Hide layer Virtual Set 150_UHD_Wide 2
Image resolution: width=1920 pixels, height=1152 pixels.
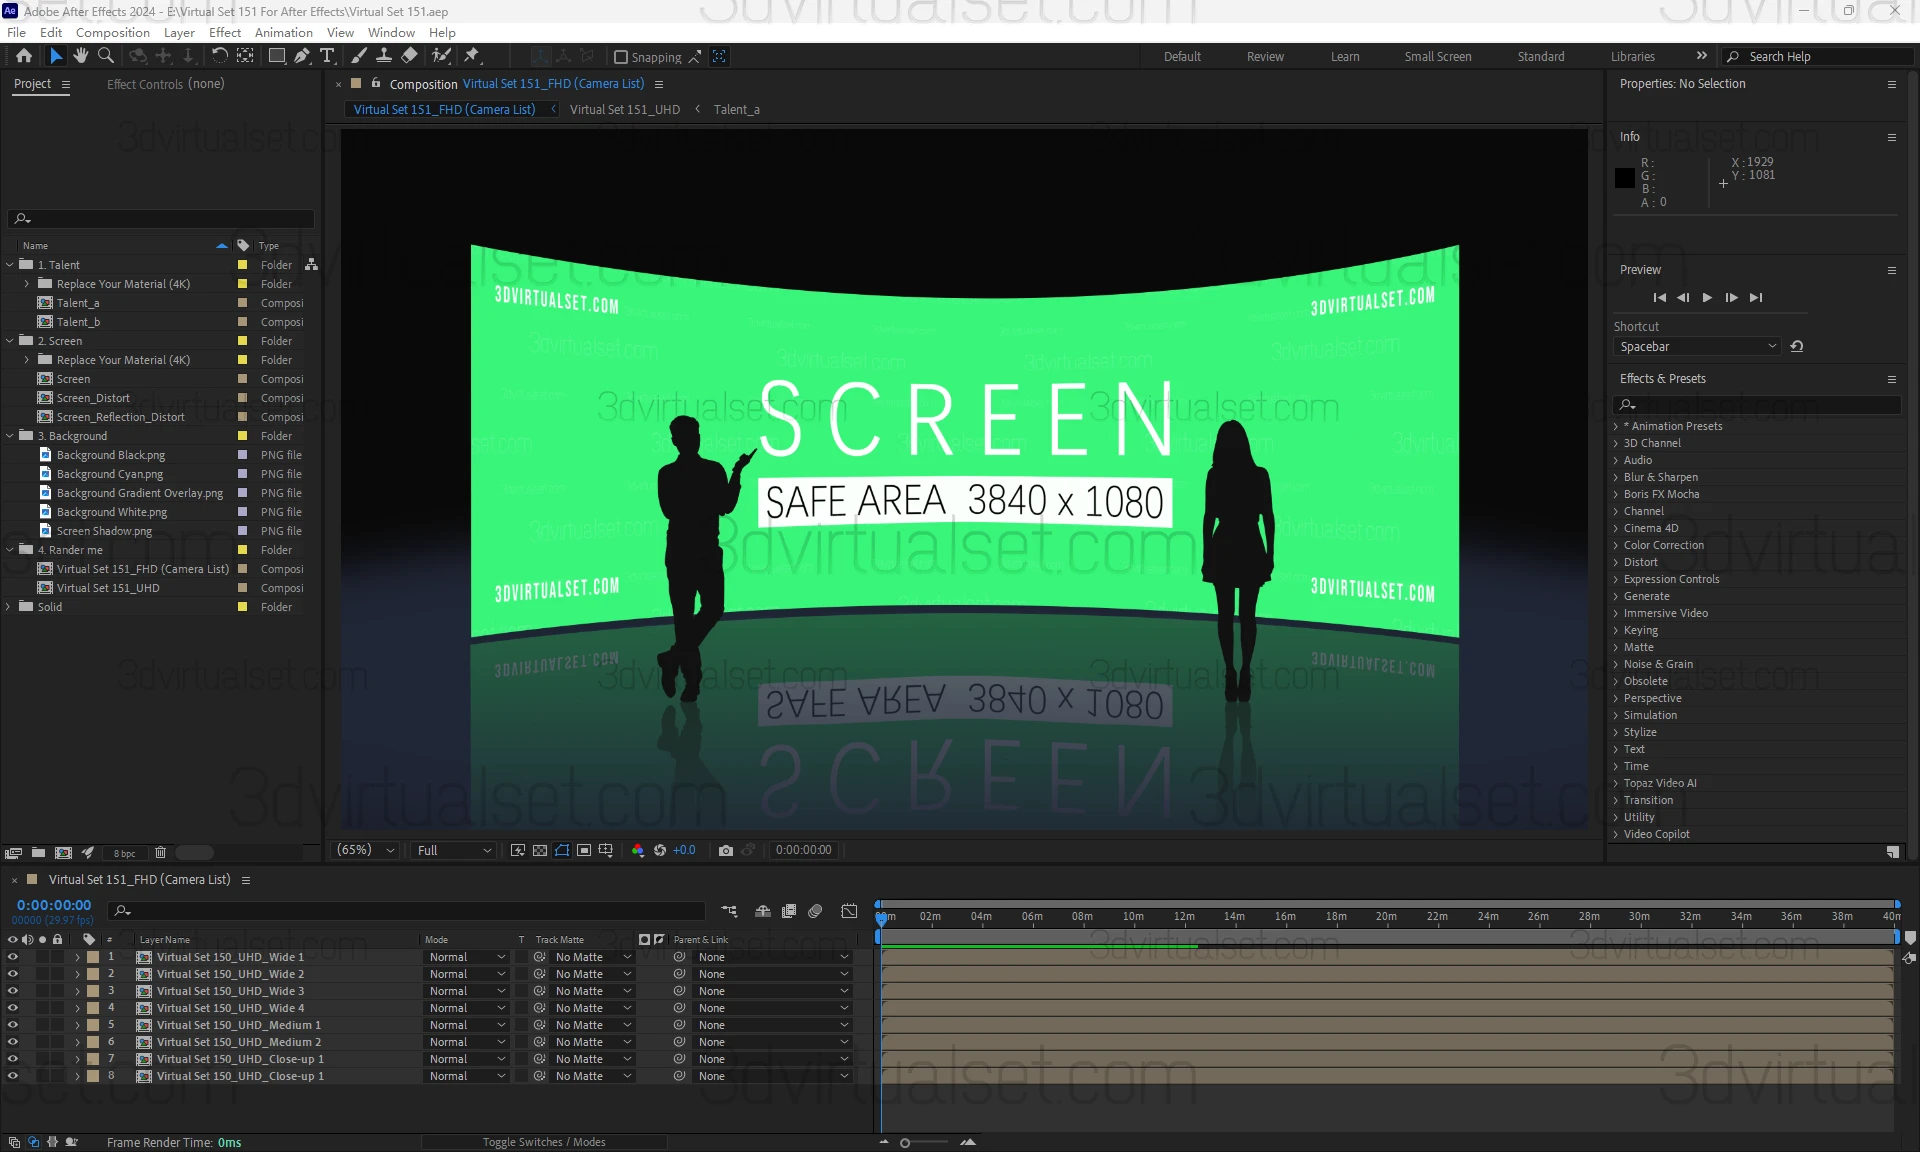[x=13, y=974]
